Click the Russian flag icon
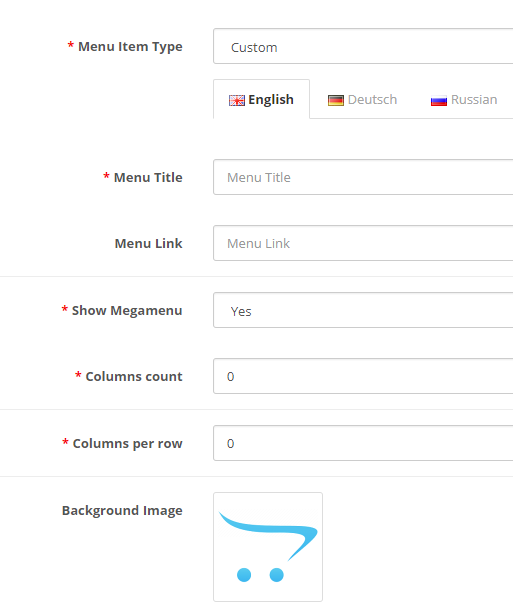Image resolution: width=513 pixels, height=614 pixels. point(439,101)
